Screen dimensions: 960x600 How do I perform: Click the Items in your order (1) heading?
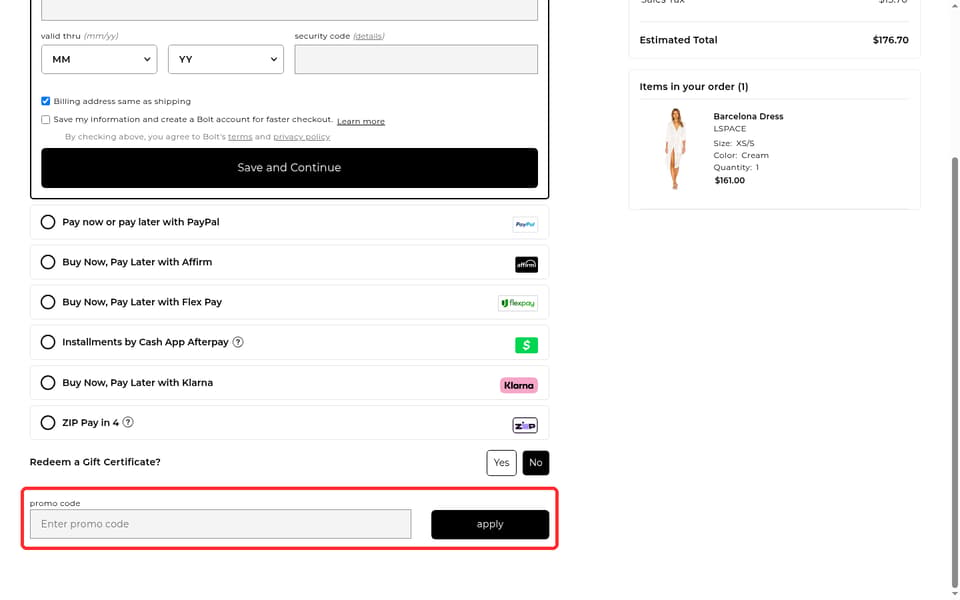[694, 86]
